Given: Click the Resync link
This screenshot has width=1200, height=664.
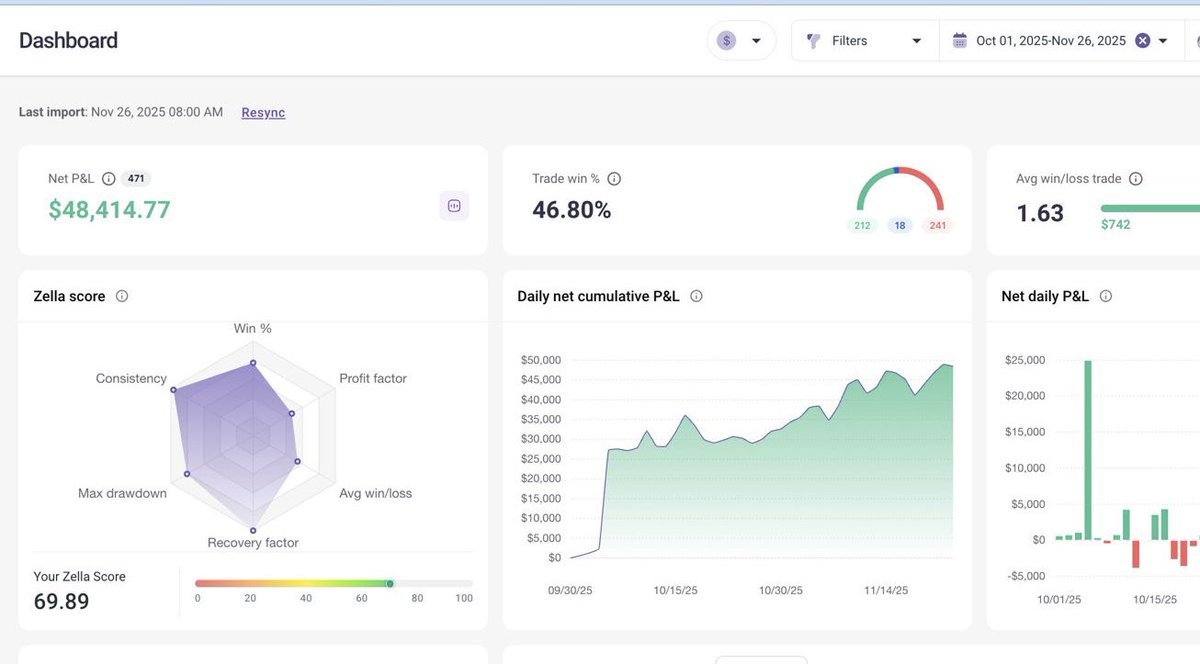Looking at the screenshot, I should 263,113.
